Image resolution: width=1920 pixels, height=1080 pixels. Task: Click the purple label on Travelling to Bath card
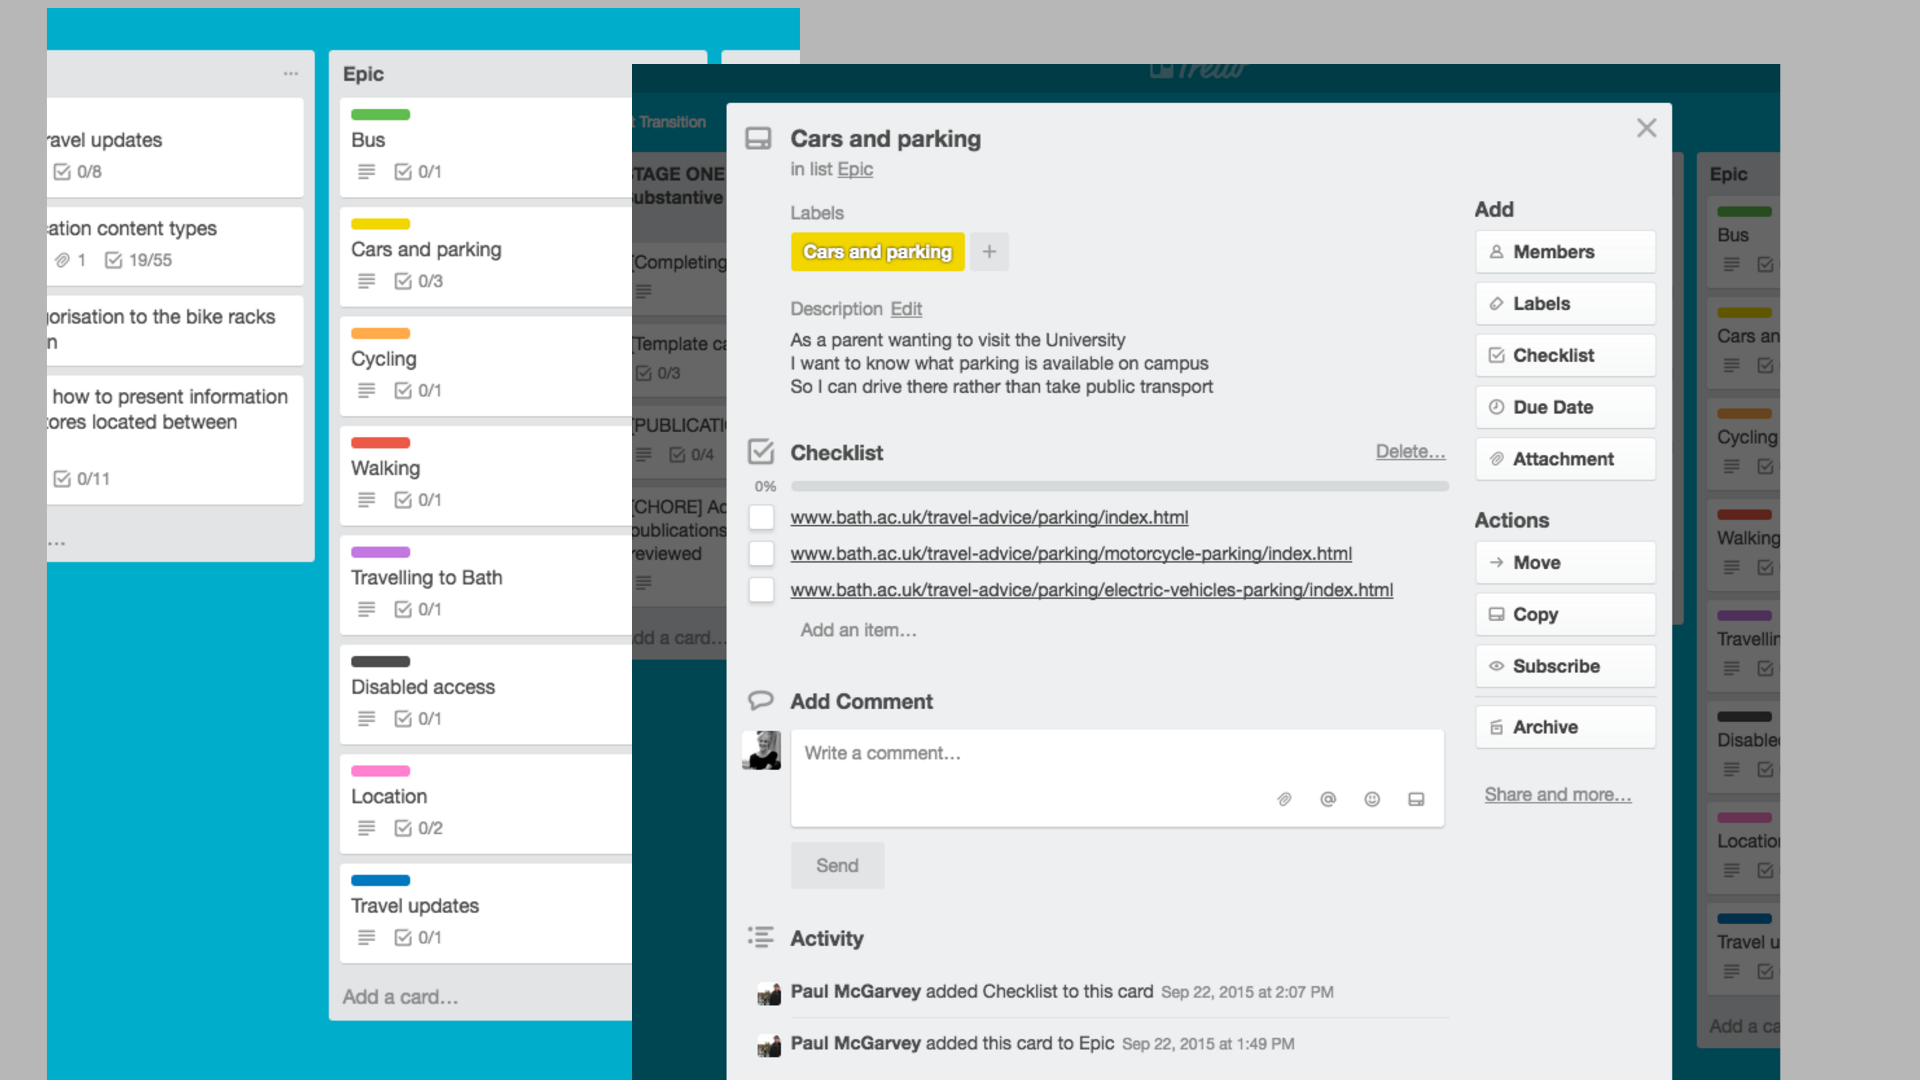[x=380, y=552]
